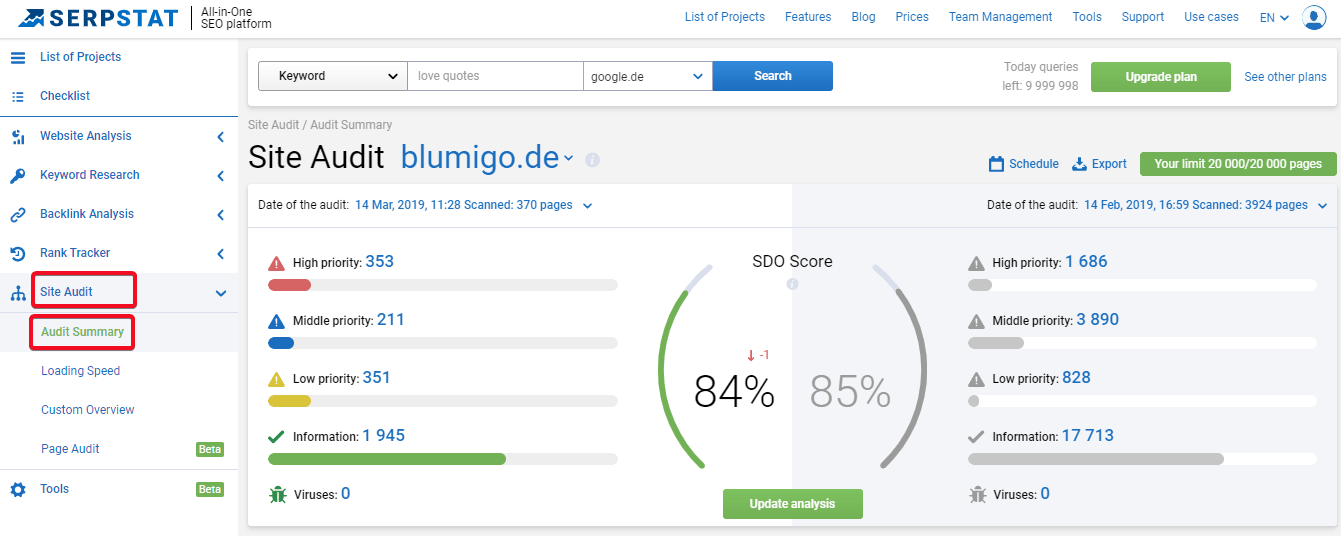This screenshot has width=1341, height=536.
Task: Click the Backlink Analysis chain icon
Action: tap(18, 214)
